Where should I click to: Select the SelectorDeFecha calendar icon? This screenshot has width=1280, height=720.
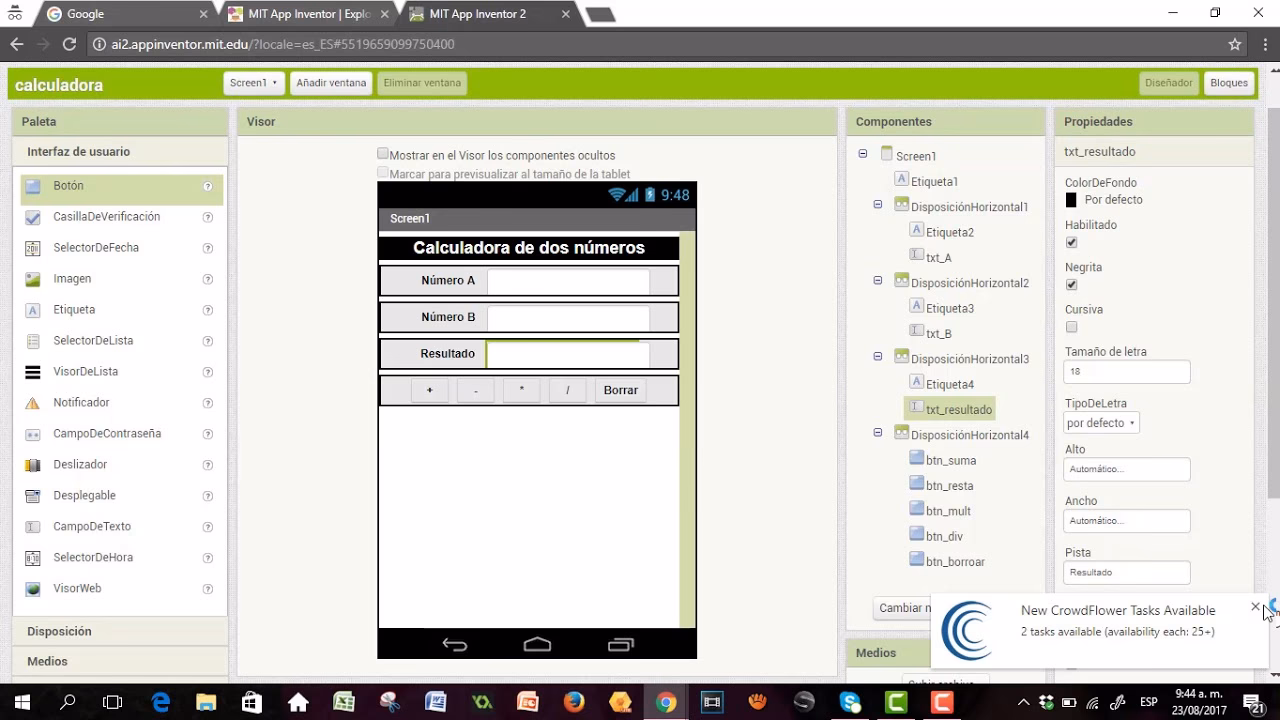point(33,248)
